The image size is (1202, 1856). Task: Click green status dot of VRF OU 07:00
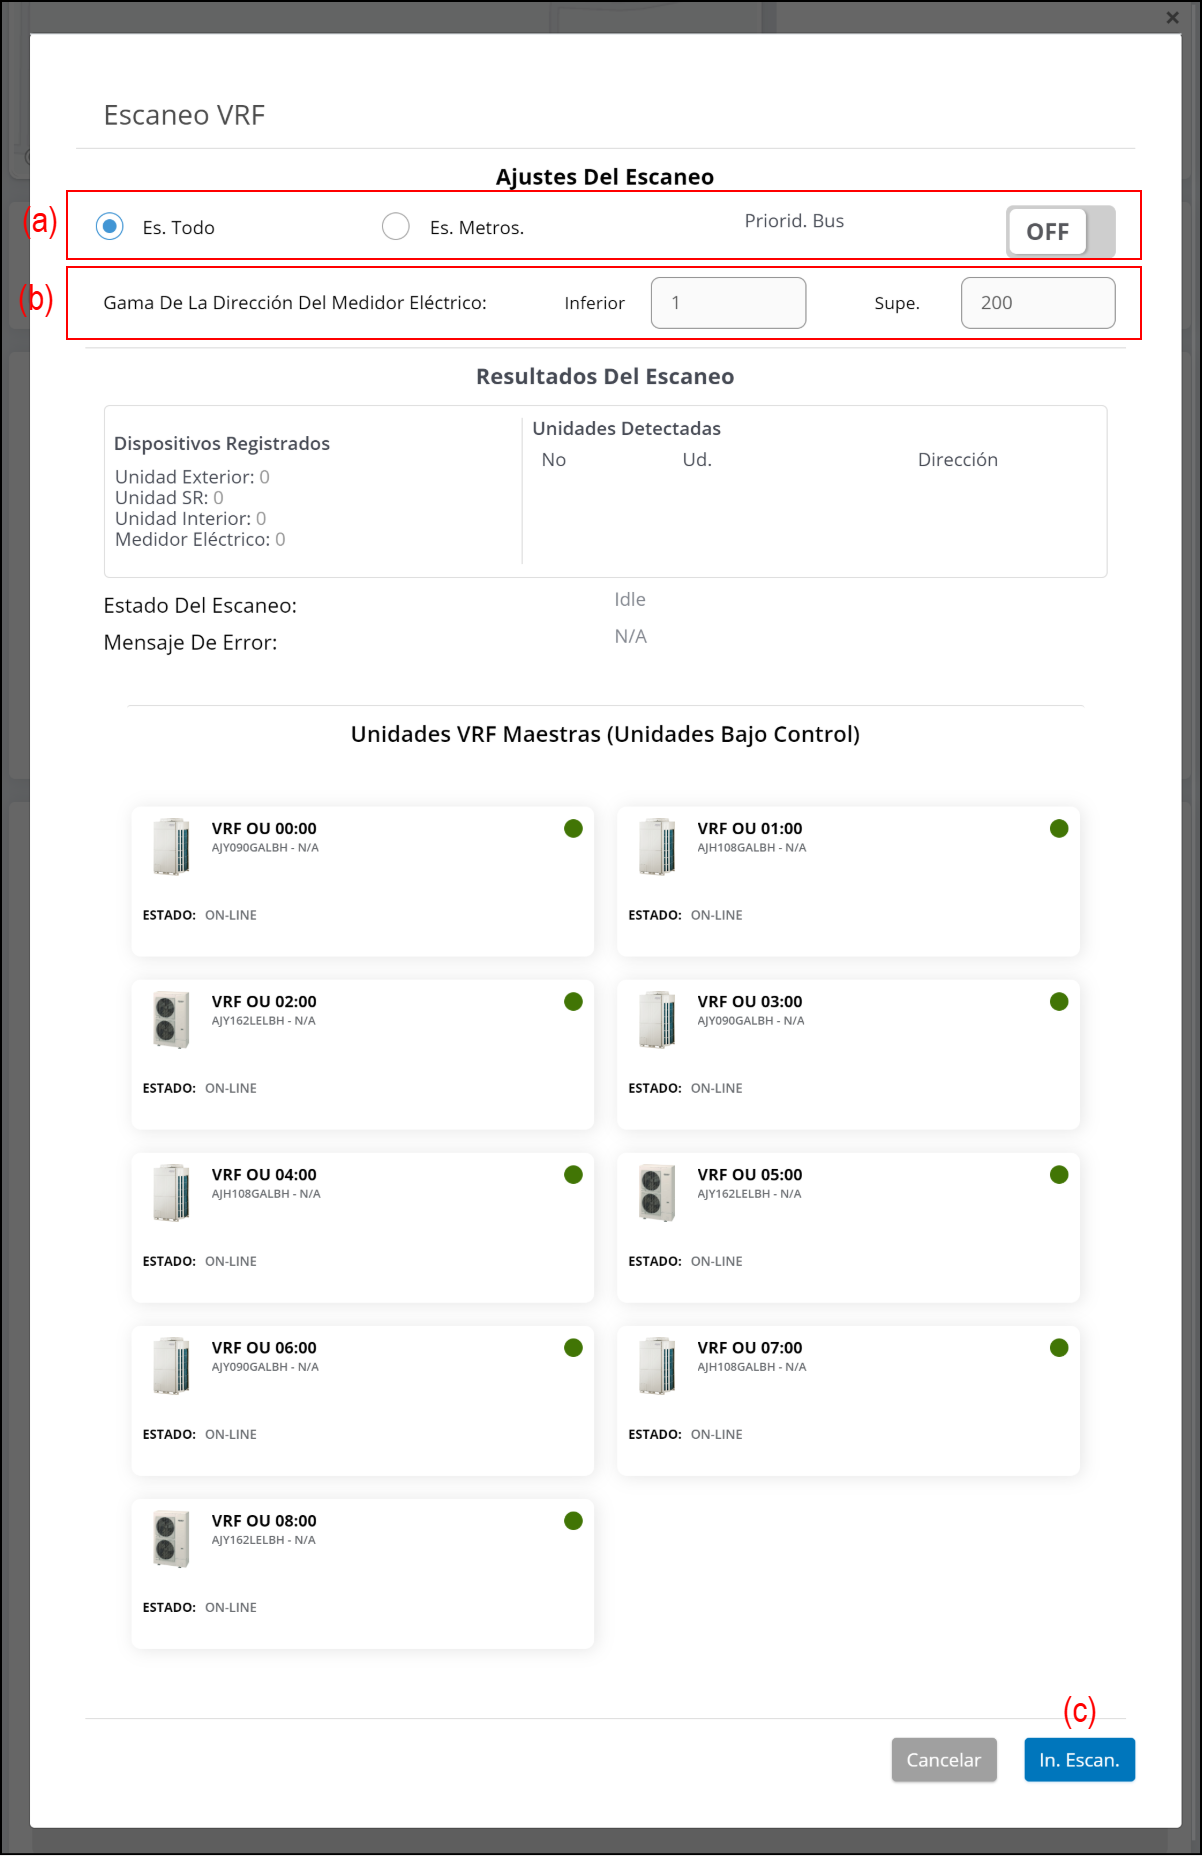1059,1348
